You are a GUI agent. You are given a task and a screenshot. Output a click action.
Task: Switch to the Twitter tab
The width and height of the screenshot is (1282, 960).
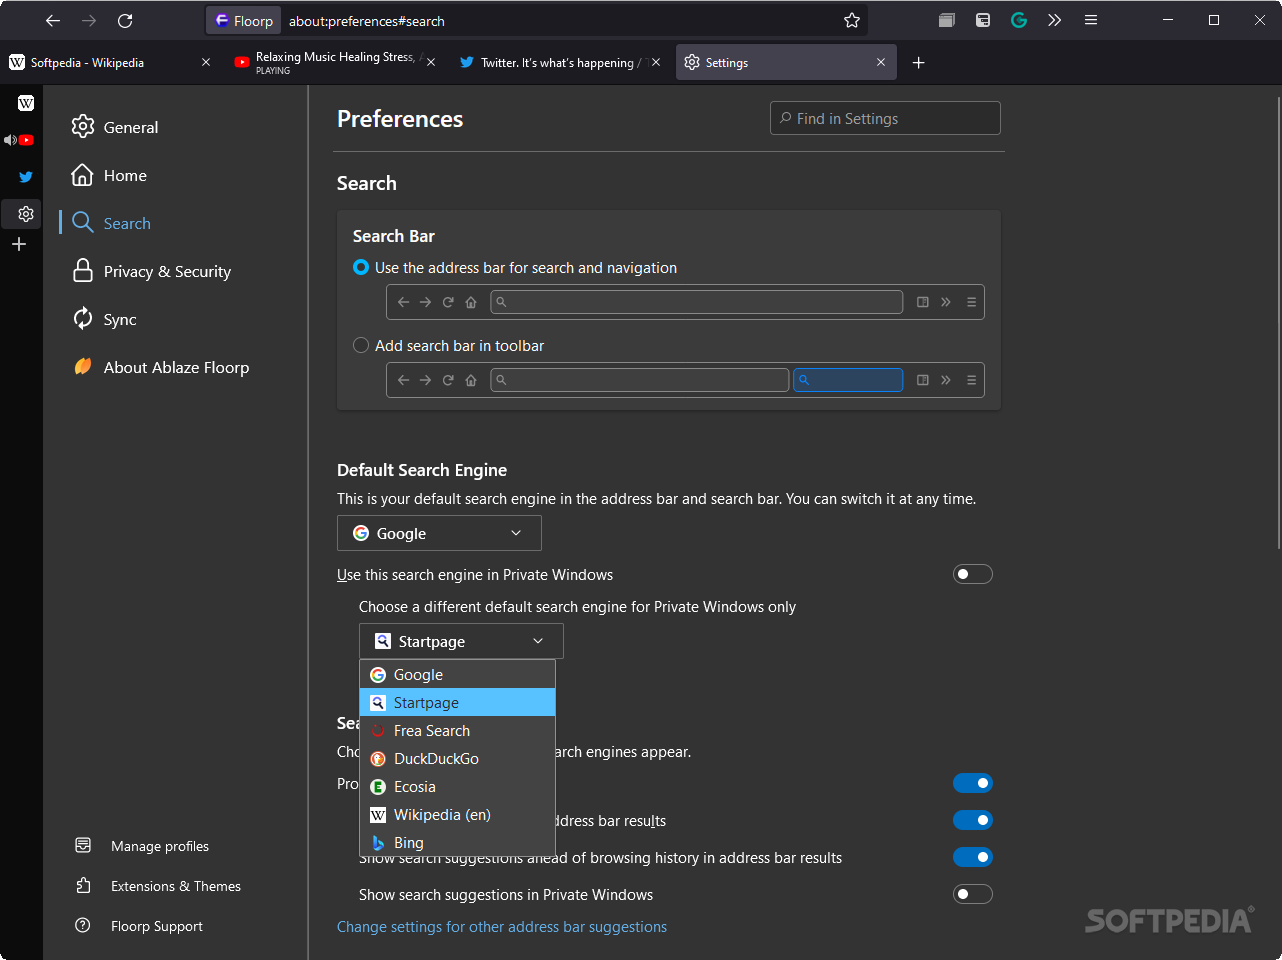tap(560, 62)
